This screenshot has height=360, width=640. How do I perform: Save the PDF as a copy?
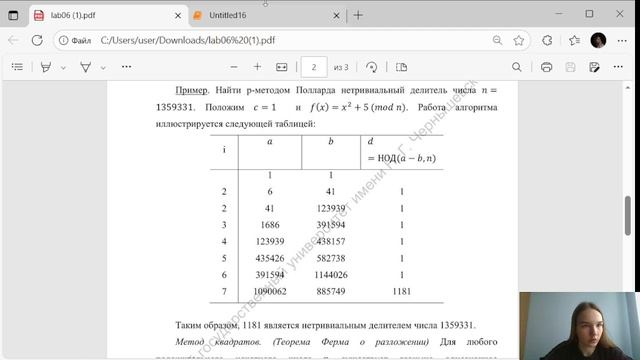click(594, 67)
